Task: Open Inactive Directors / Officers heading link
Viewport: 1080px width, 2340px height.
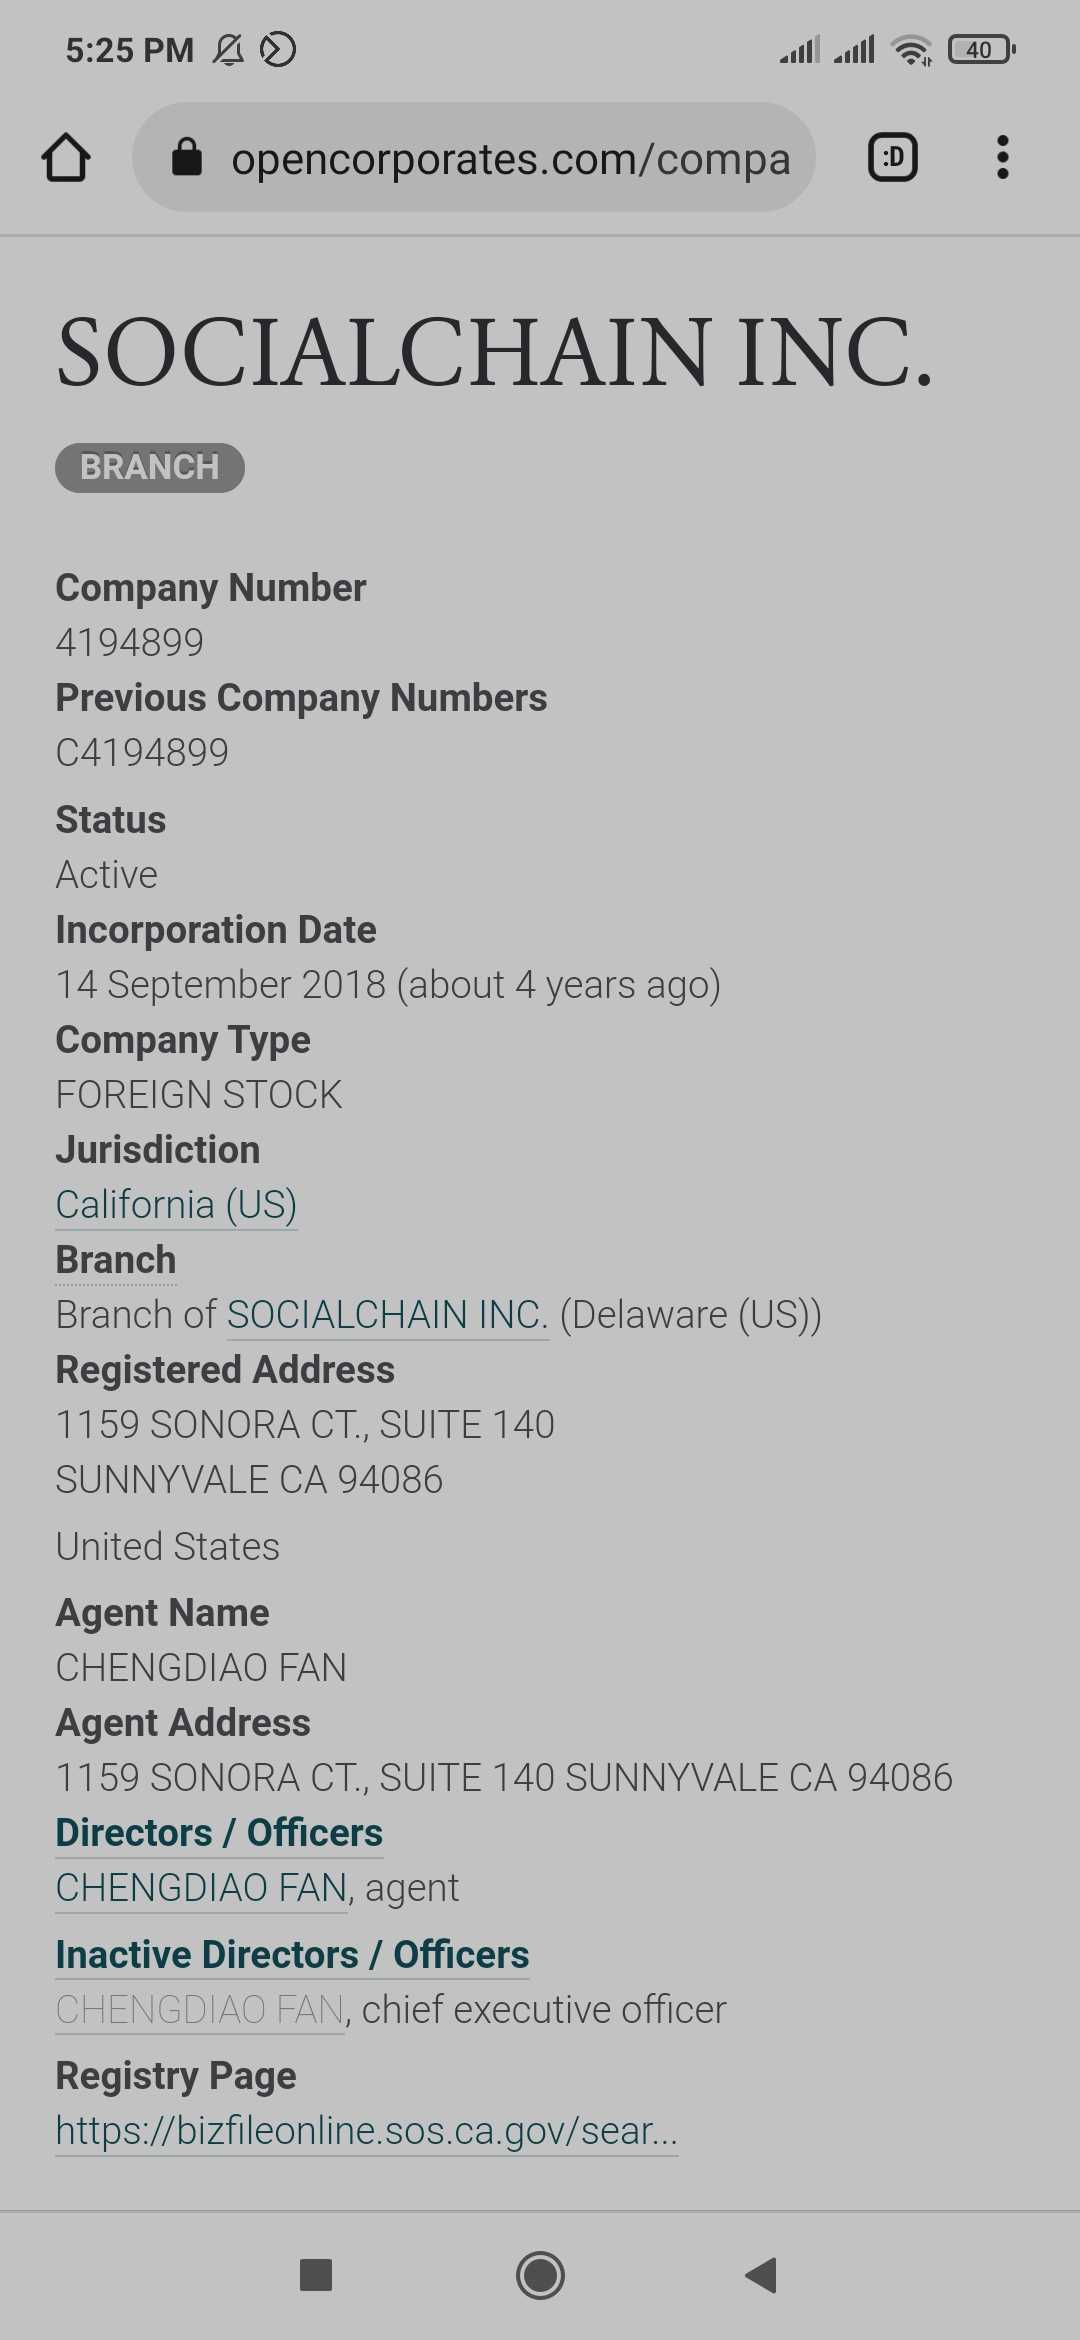Action: [292, 1955]
